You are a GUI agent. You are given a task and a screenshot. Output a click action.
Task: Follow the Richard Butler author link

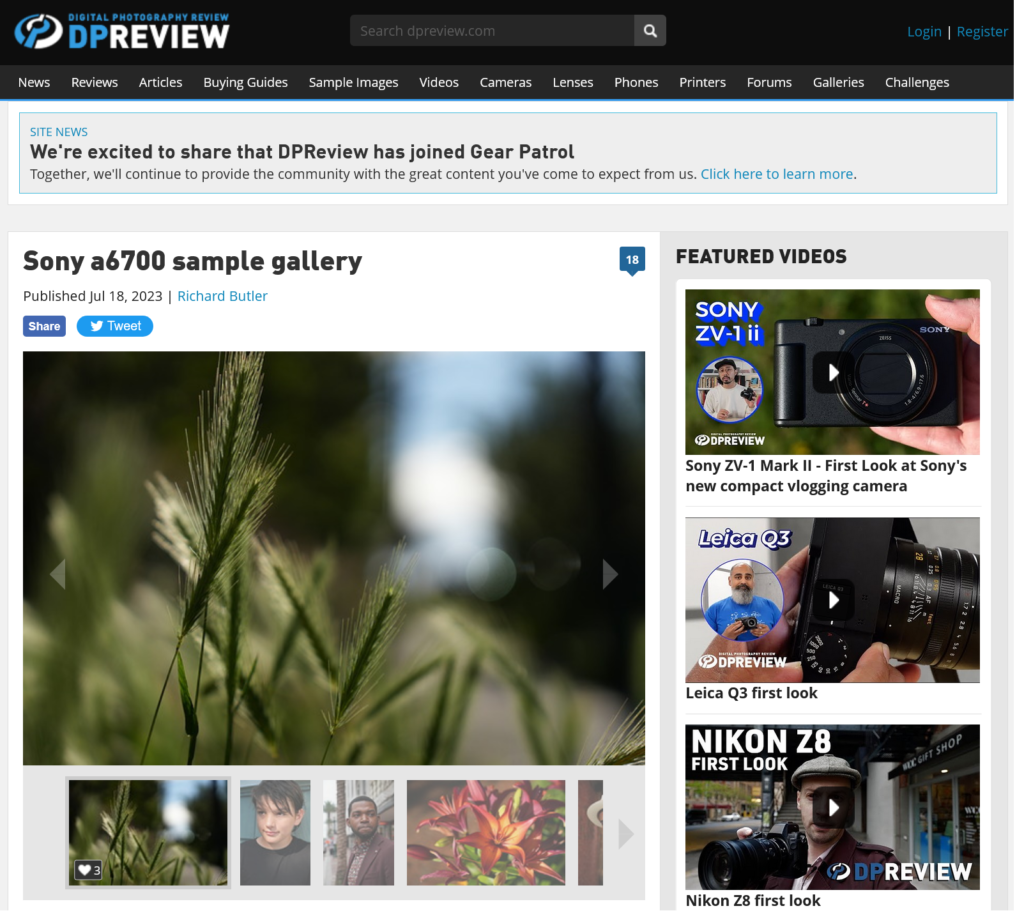point(222,296)
